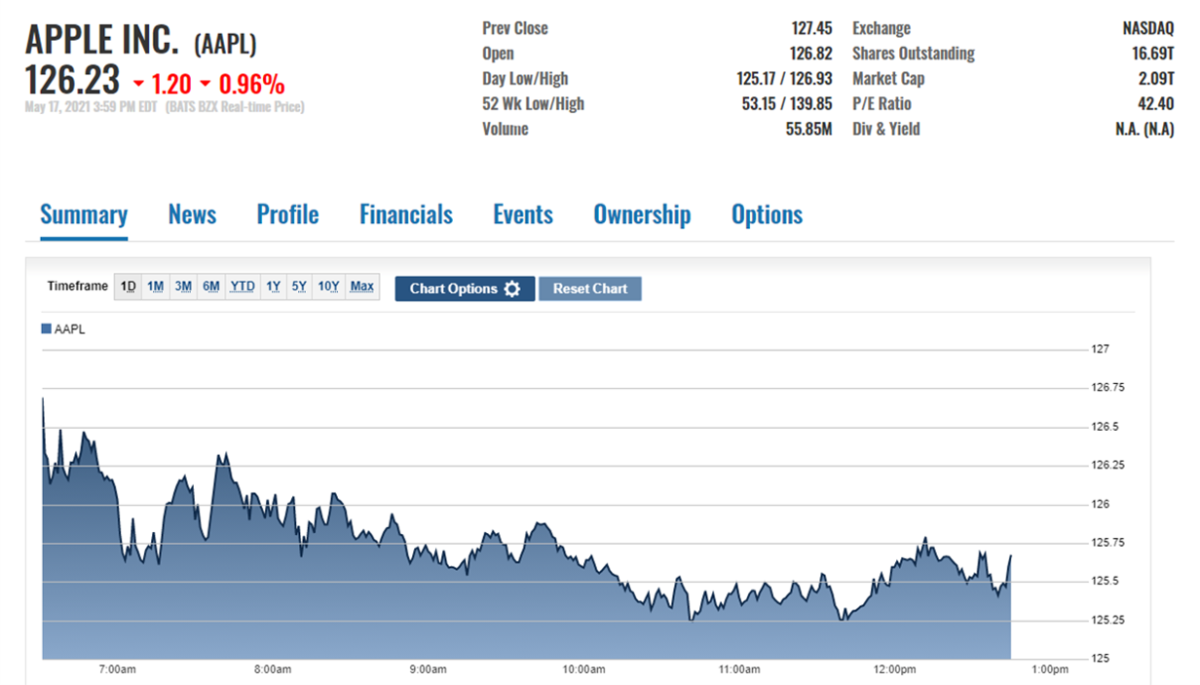
Task: Click the 126.75 y-axis label
Action: pos(1106,388)
